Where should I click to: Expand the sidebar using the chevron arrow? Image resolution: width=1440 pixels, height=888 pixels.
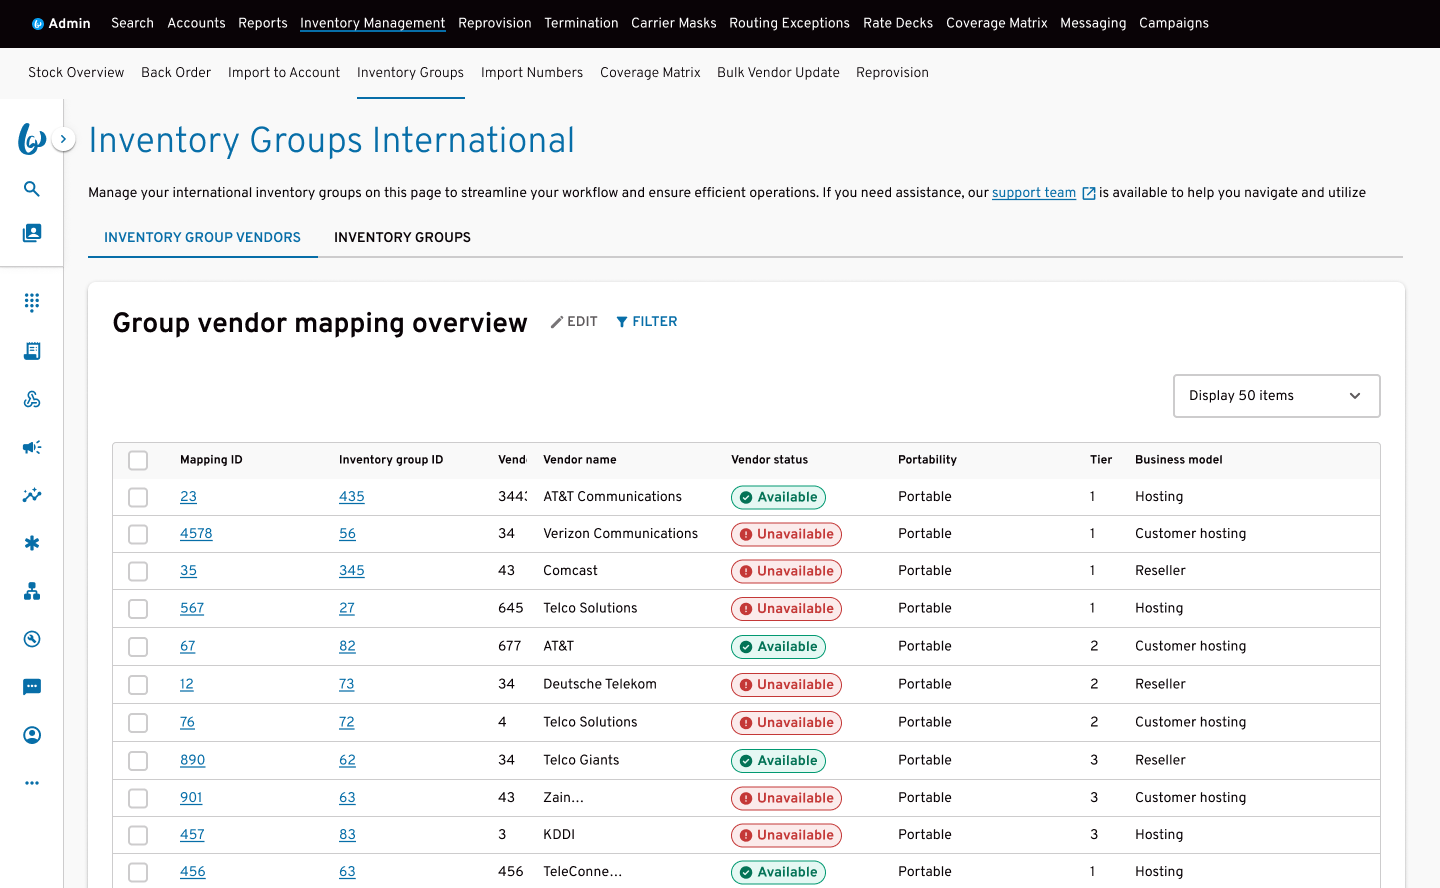[x=64, y=139]
